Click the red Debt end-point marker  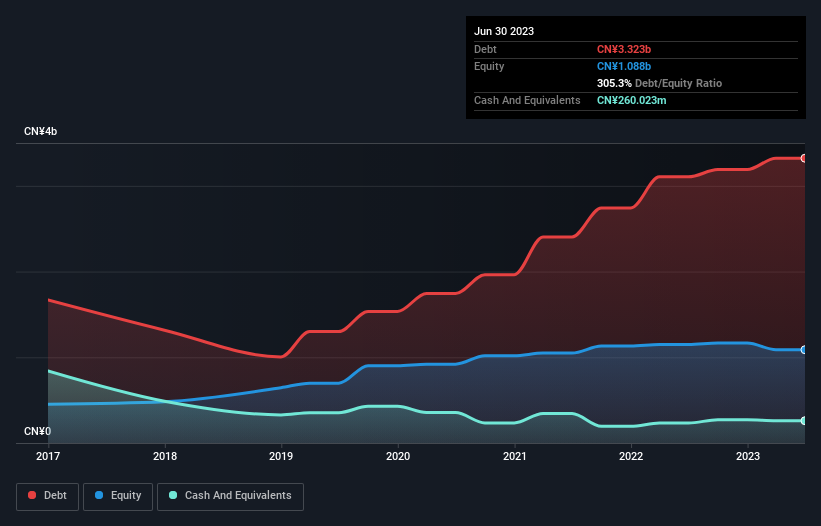[x=804, y=158]
